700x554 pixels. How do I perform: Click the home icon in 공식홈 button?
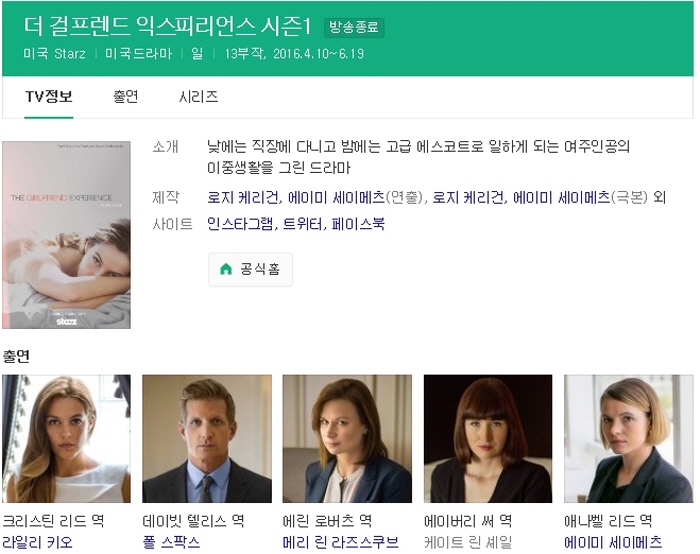[x=225, y=269]
